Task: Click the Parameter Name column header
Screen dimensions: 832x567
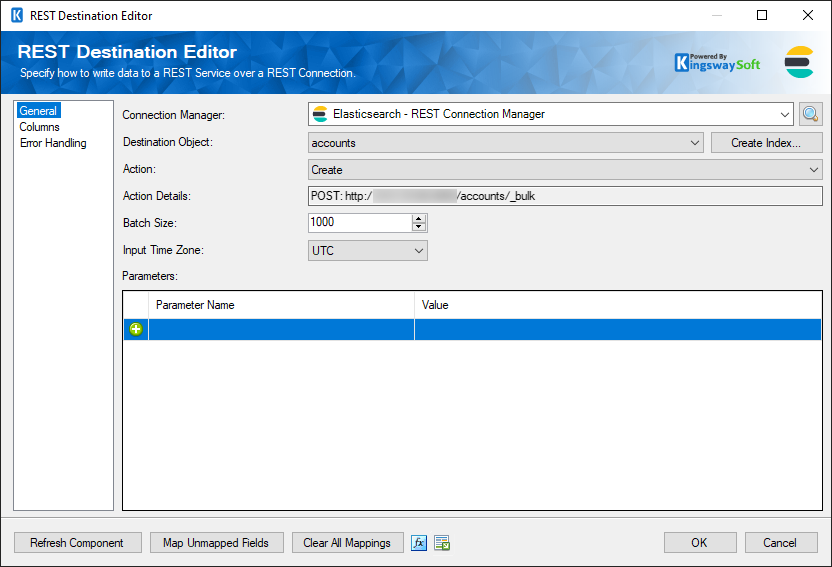Action: 281,305
